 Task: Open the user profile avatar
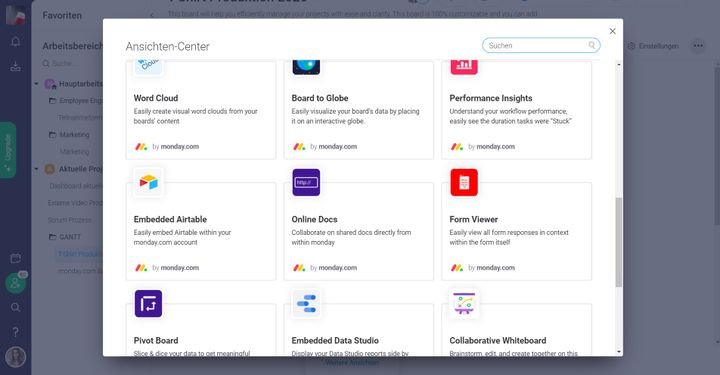pos(15,357)
